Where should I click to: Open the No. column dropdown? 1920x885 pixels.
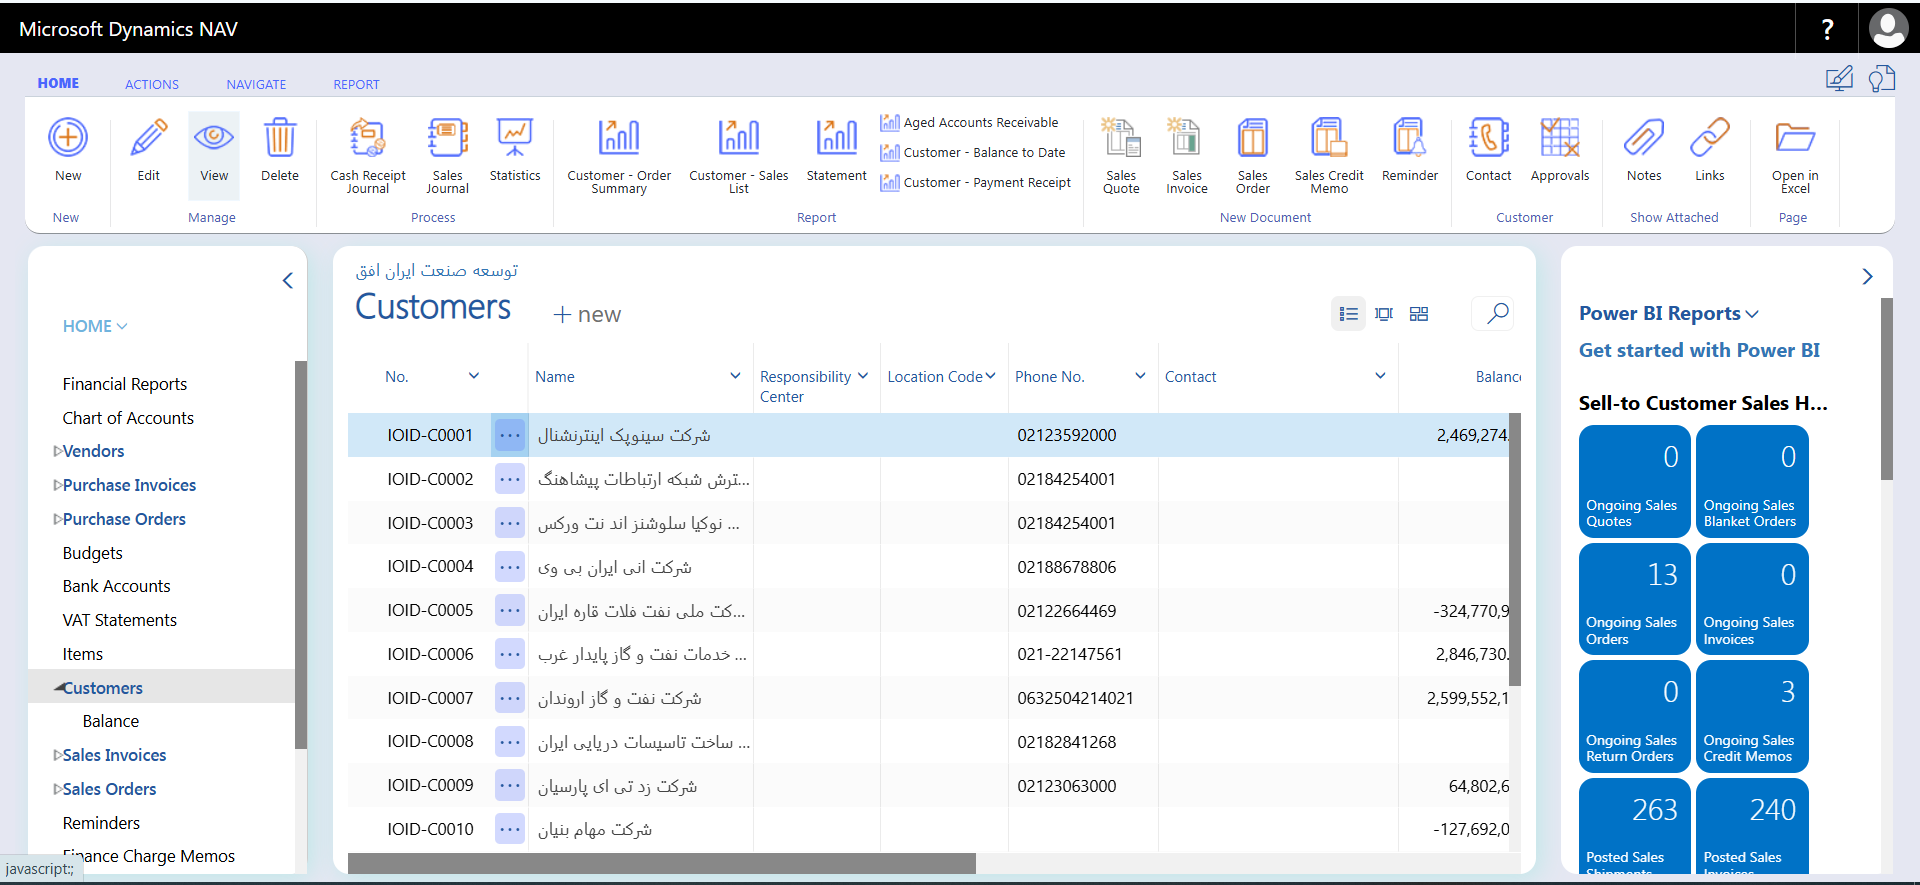pos(474,376)
